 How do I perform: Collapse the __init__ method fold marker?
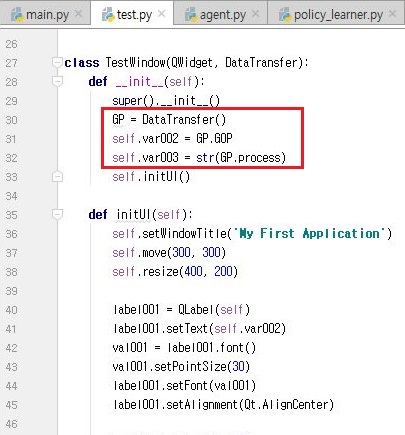[57, 81]
